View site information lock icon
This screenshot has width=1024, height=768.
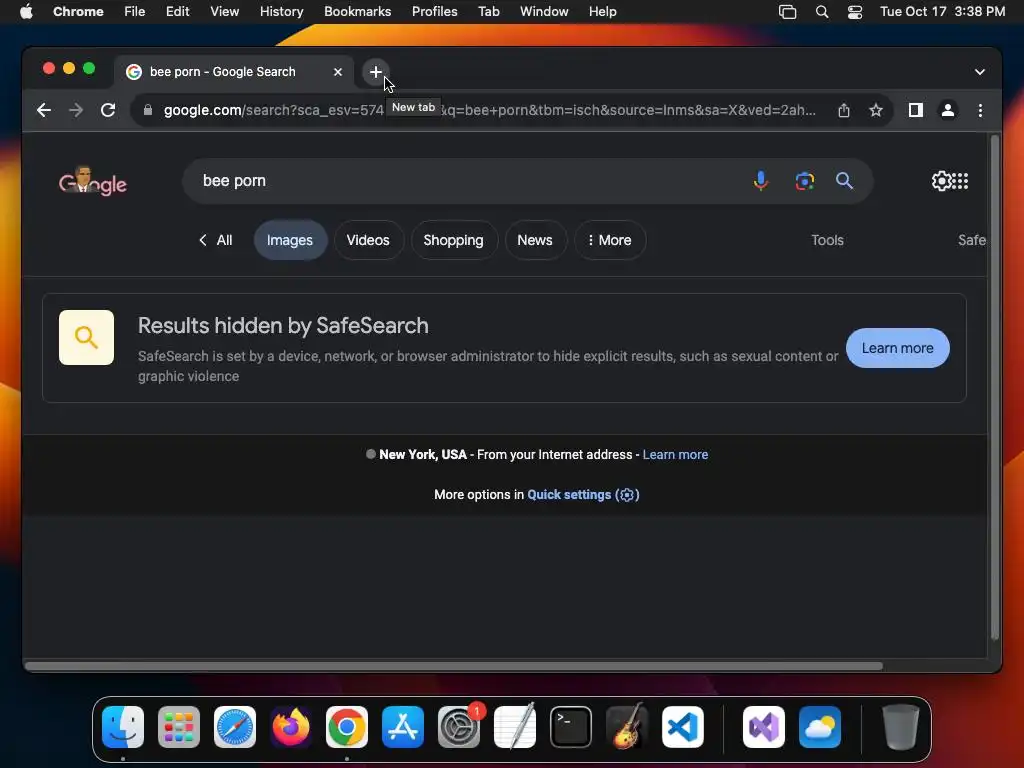(148, 110)
